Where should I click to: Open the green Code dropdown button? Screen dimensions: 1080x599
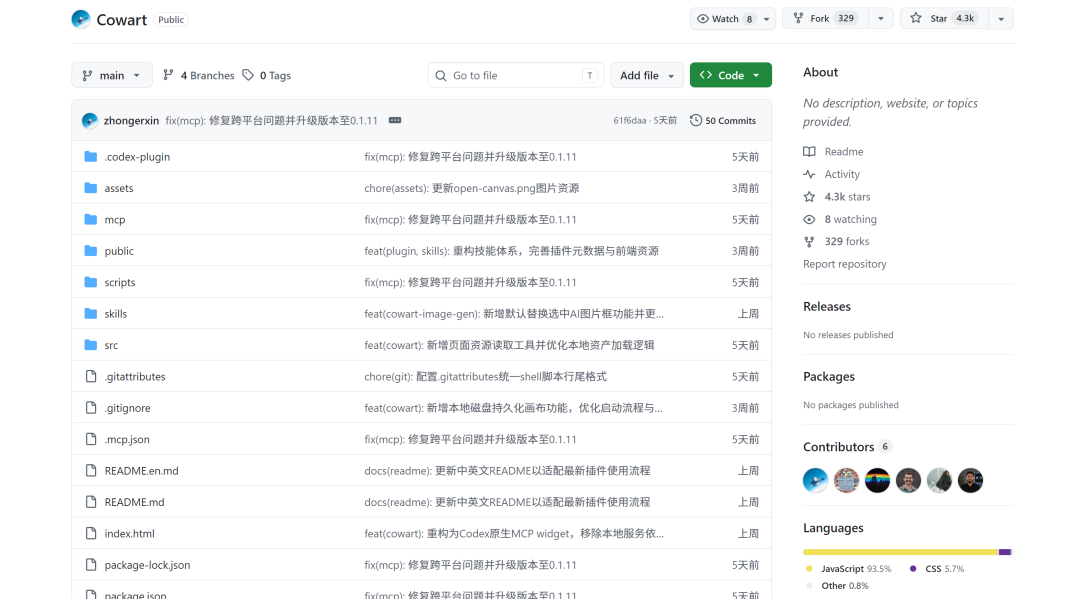[x=731, y=75]
